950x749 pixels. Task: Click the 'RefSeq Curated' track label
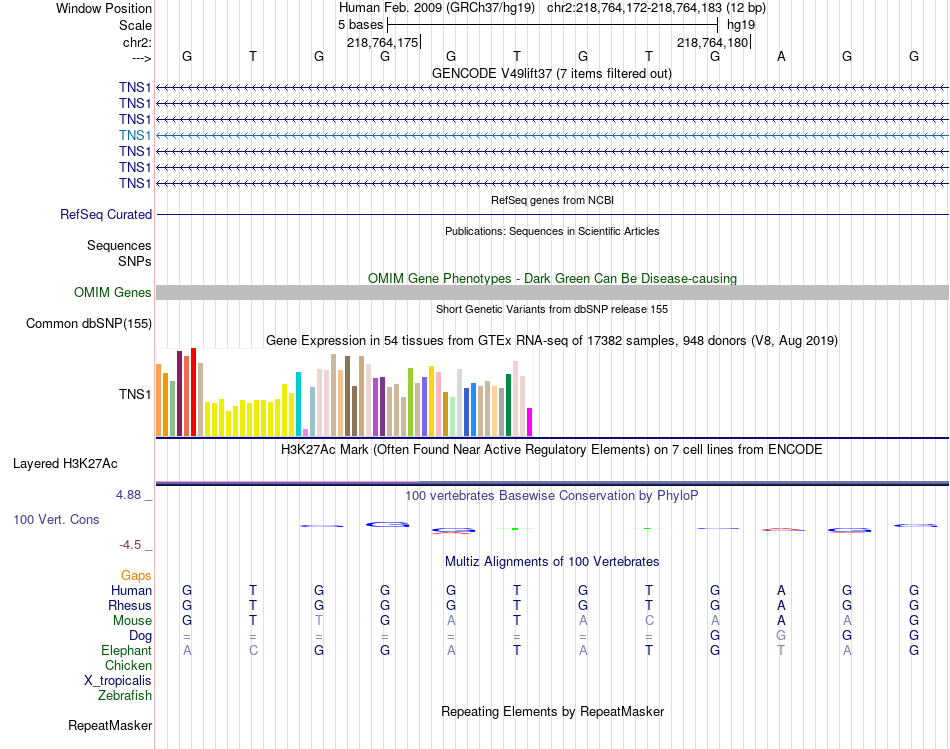coord(106,215)
